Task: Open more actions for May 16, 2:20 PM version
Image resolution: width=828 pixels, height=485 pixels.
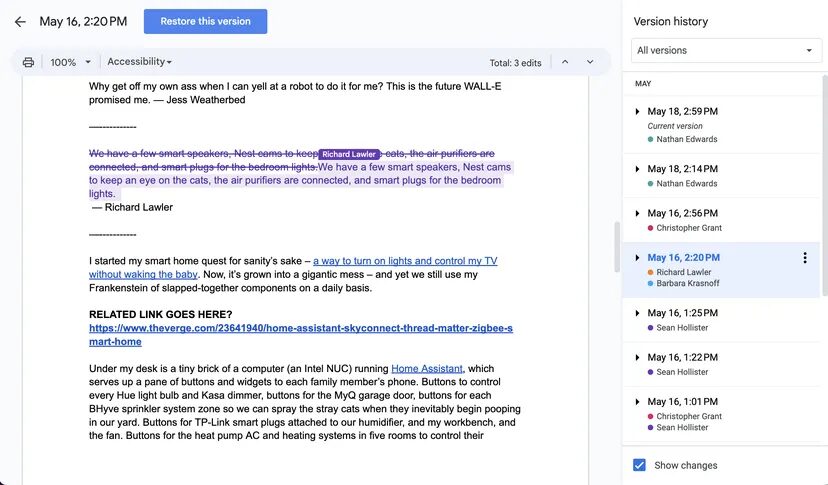Action: (805, 258)
